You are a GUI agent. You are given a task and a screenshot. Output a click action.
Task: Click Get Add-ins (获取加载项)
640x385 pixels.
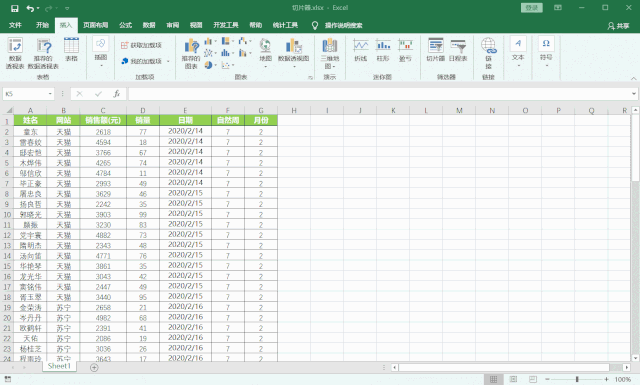pos(142,45)
